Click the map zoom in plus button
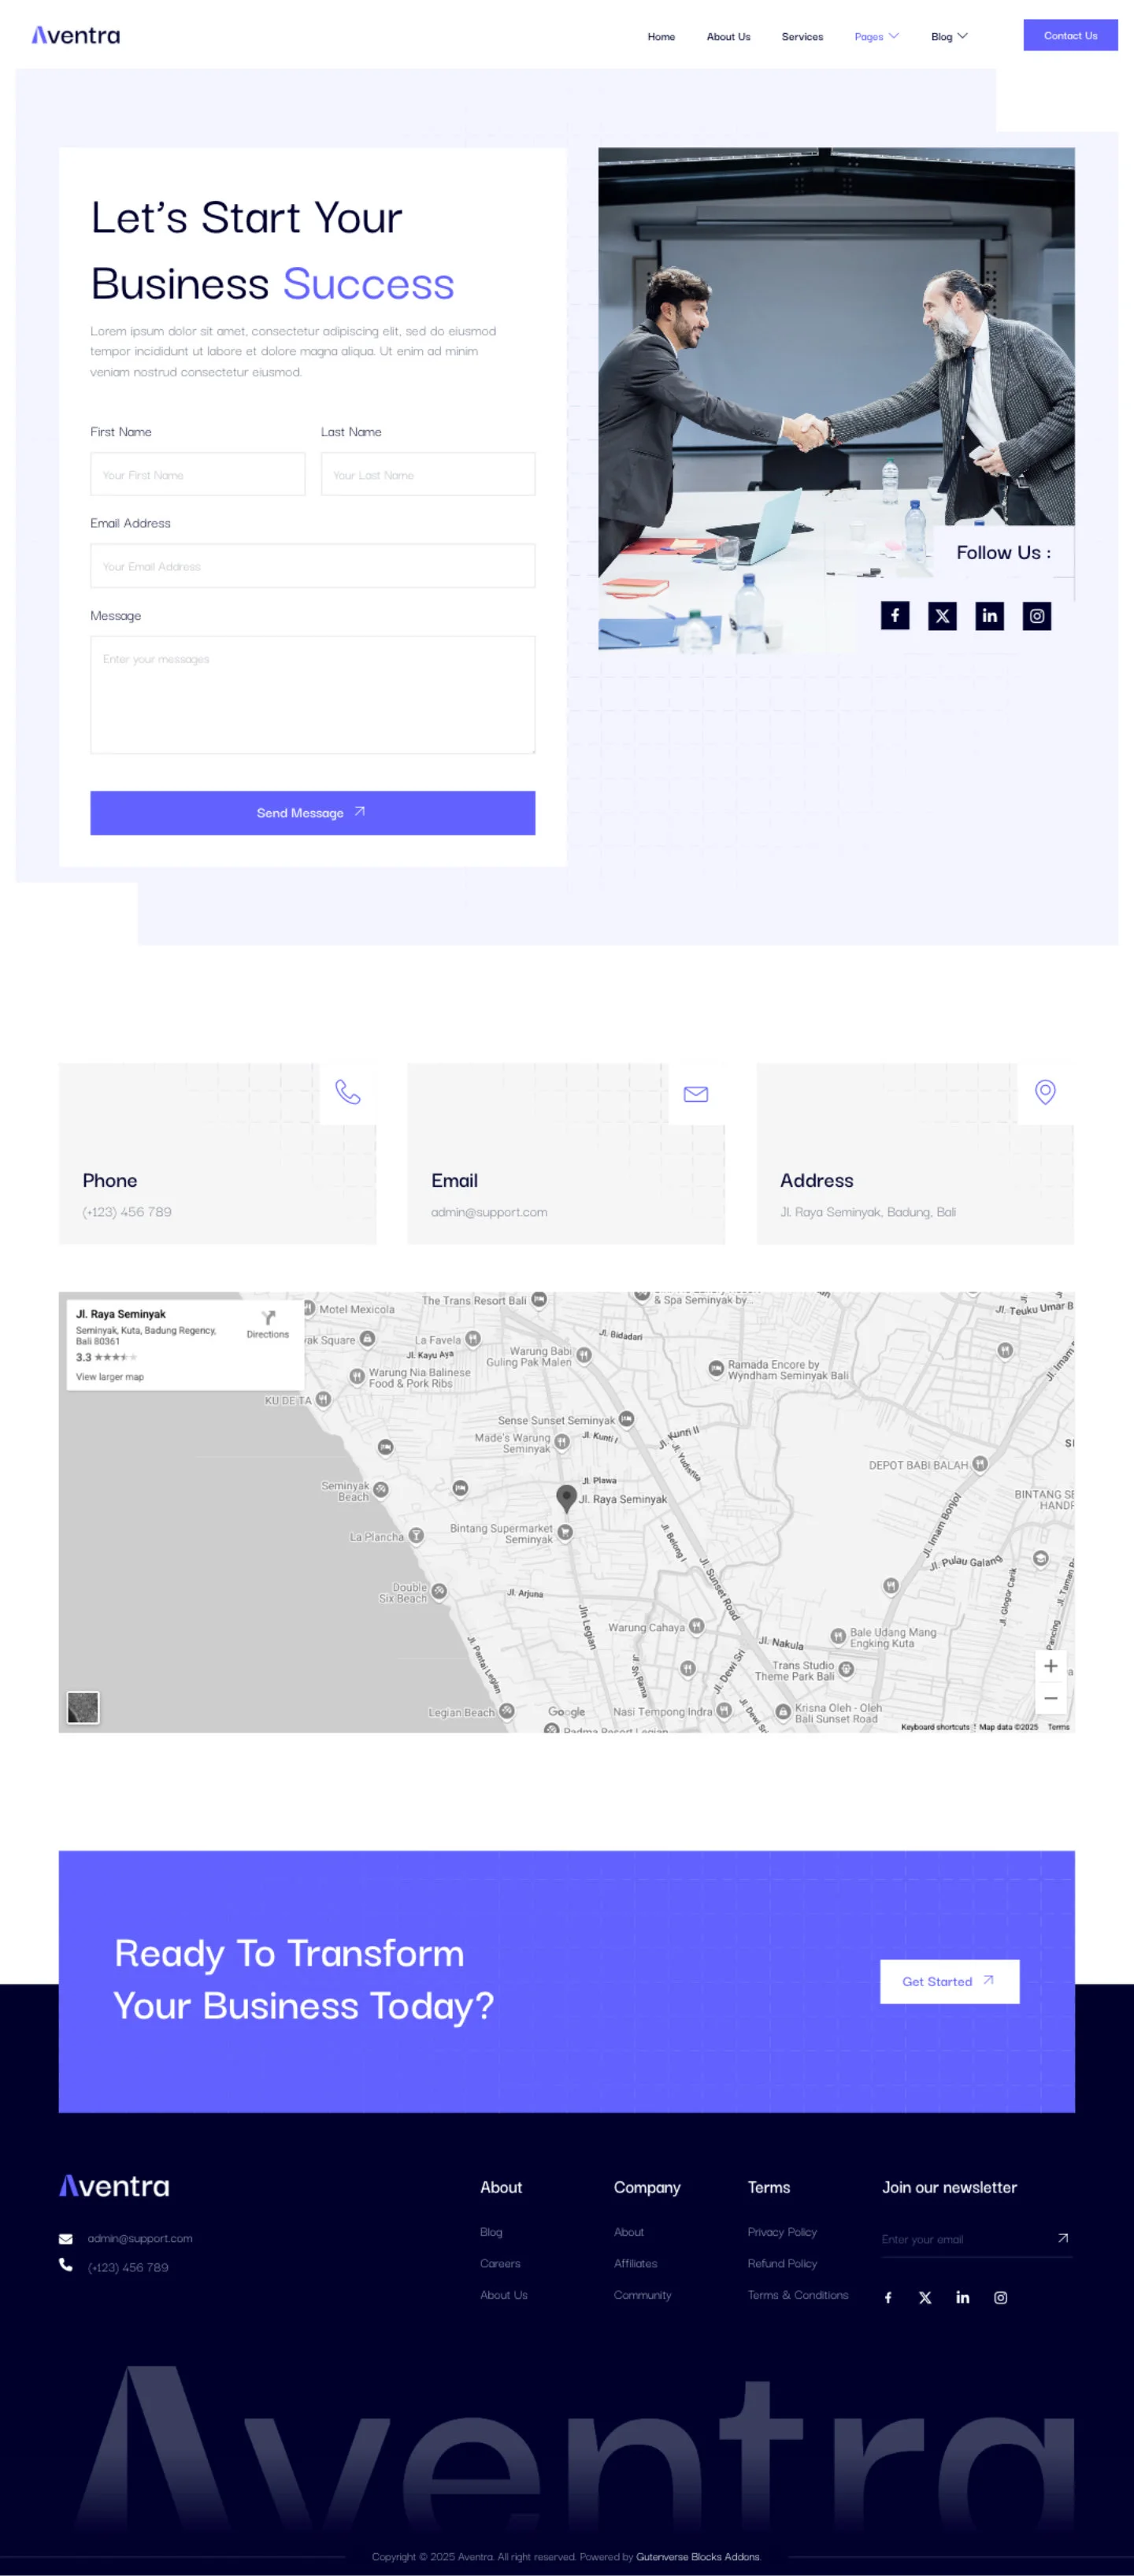The width and height of the screenshot is (1134, 2576). pos(1050,1666)
